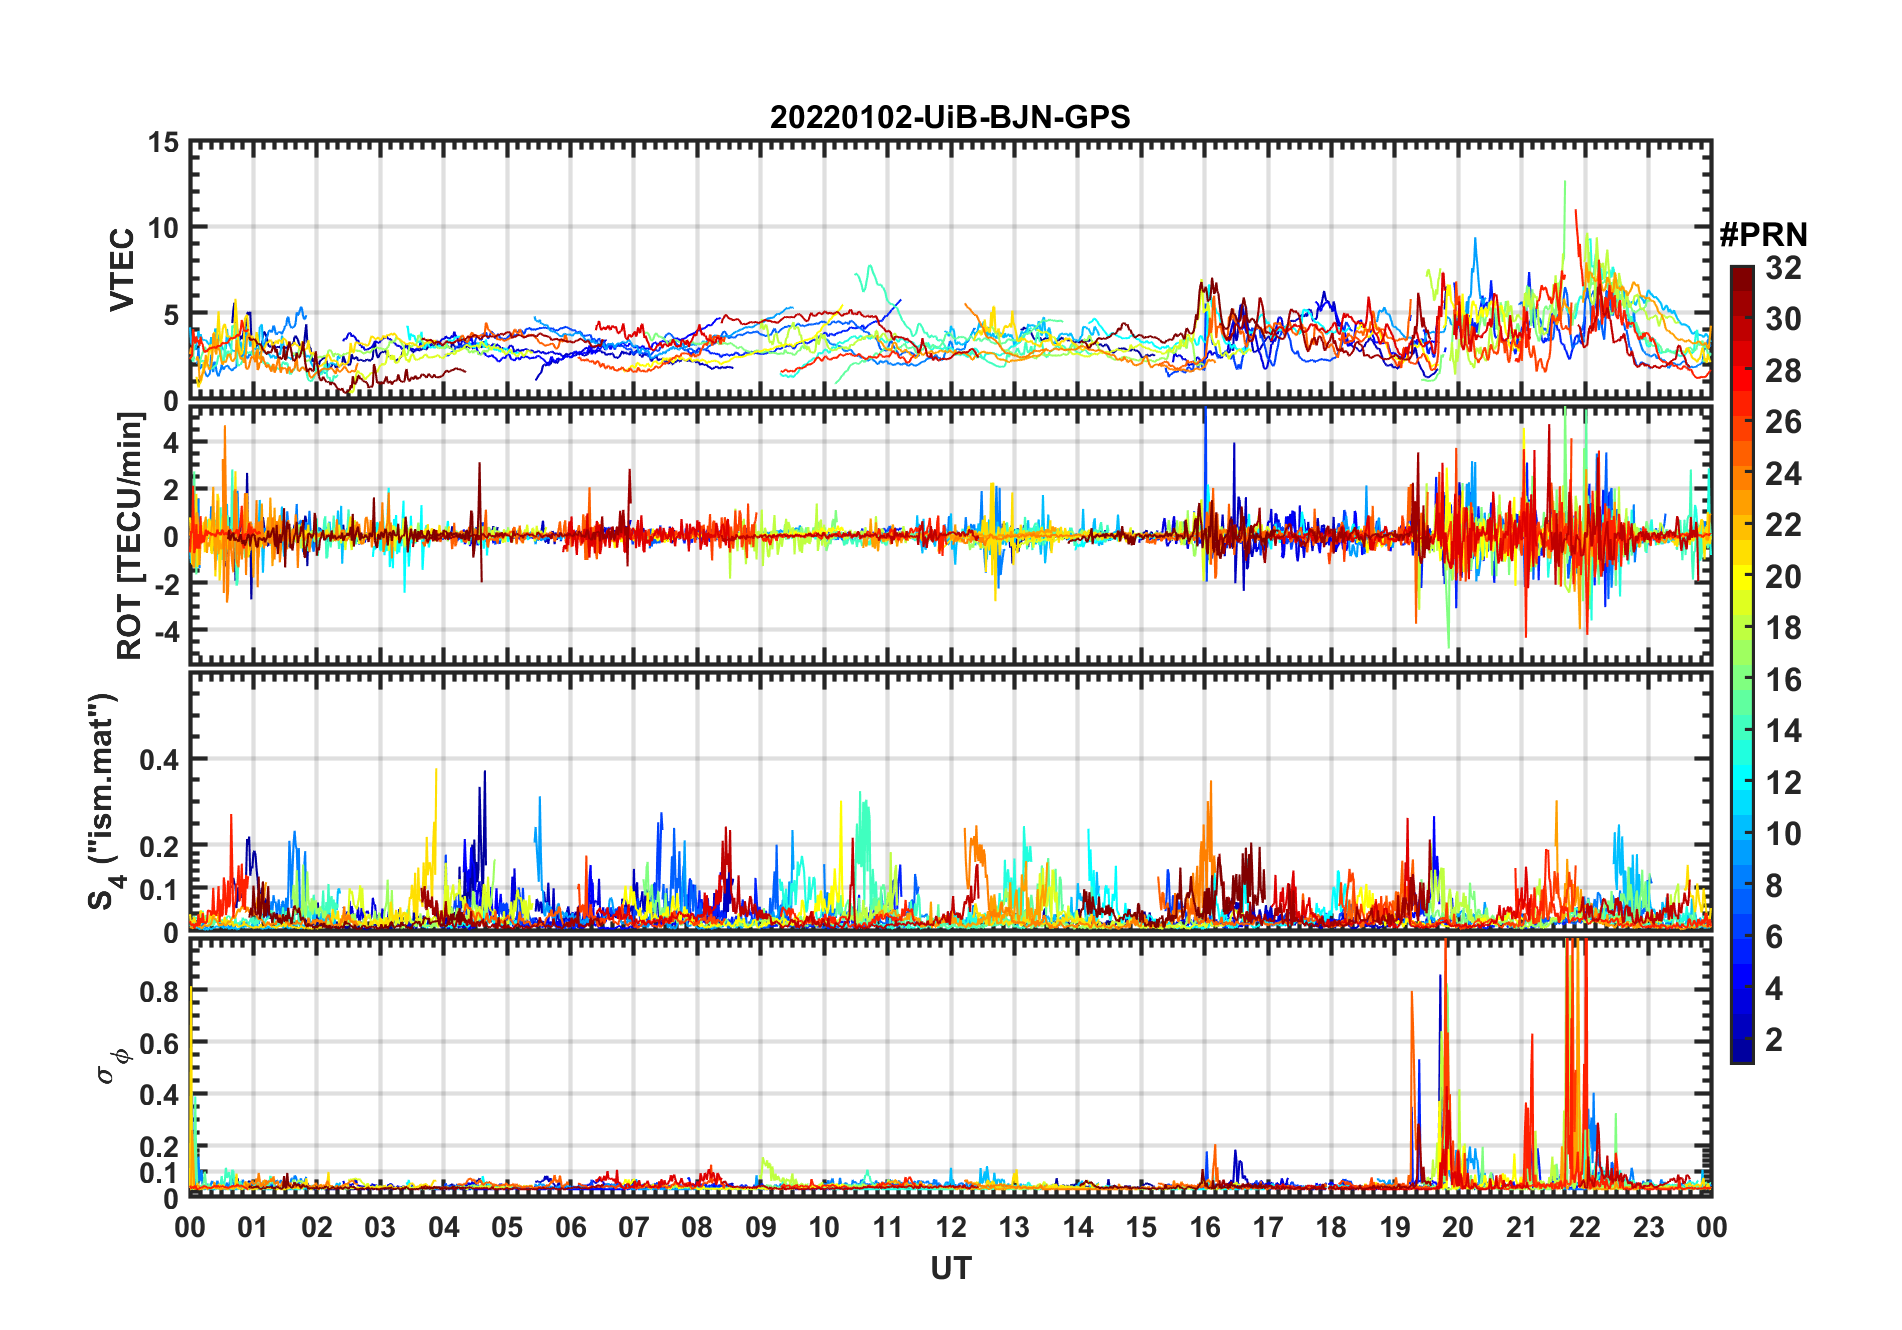Image resolution: width=1902 pixels, height=1330 pixels.
Task: Click hour 06 tick label on the UT axis
Action: 570,1227
